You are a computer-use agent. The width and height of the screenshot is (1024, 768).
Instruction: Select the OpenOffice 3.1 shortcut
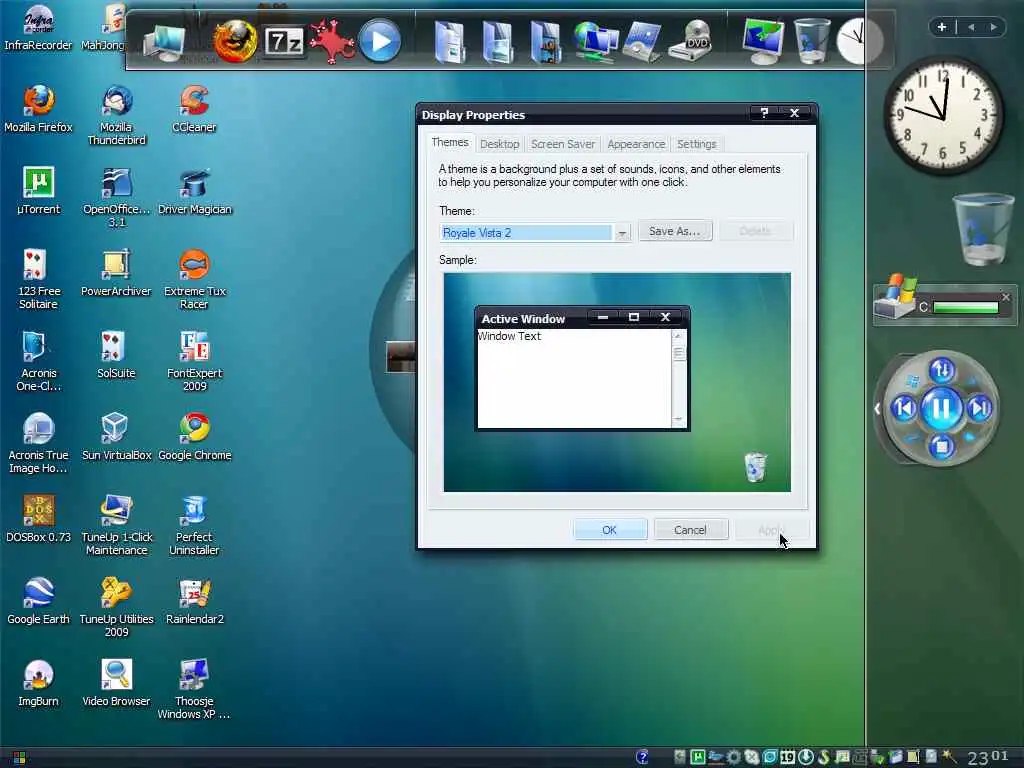(116, 197)
